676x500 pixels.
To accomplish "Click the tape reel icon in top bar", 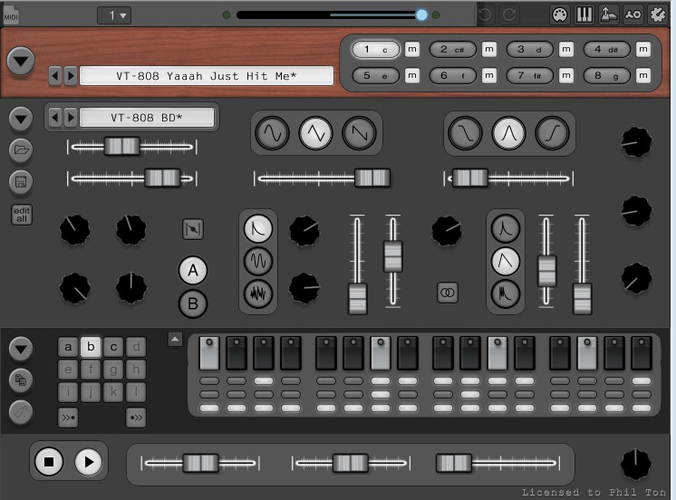I will pyautogui.click(x=633, y=15).
